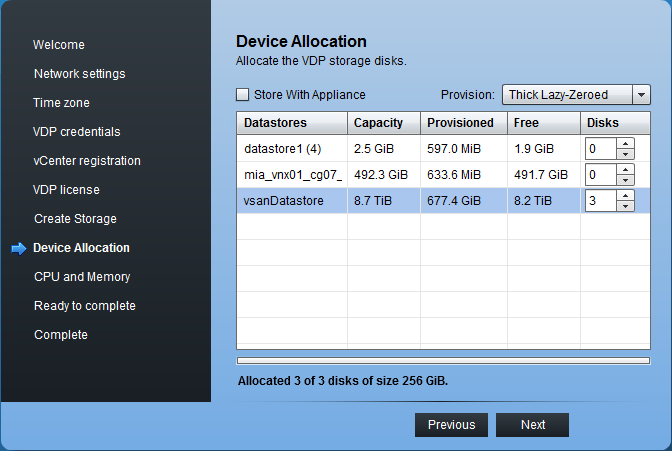
Task: Click Thick Lazy-Zeroed provision combo box
Action: coord(567,95)
